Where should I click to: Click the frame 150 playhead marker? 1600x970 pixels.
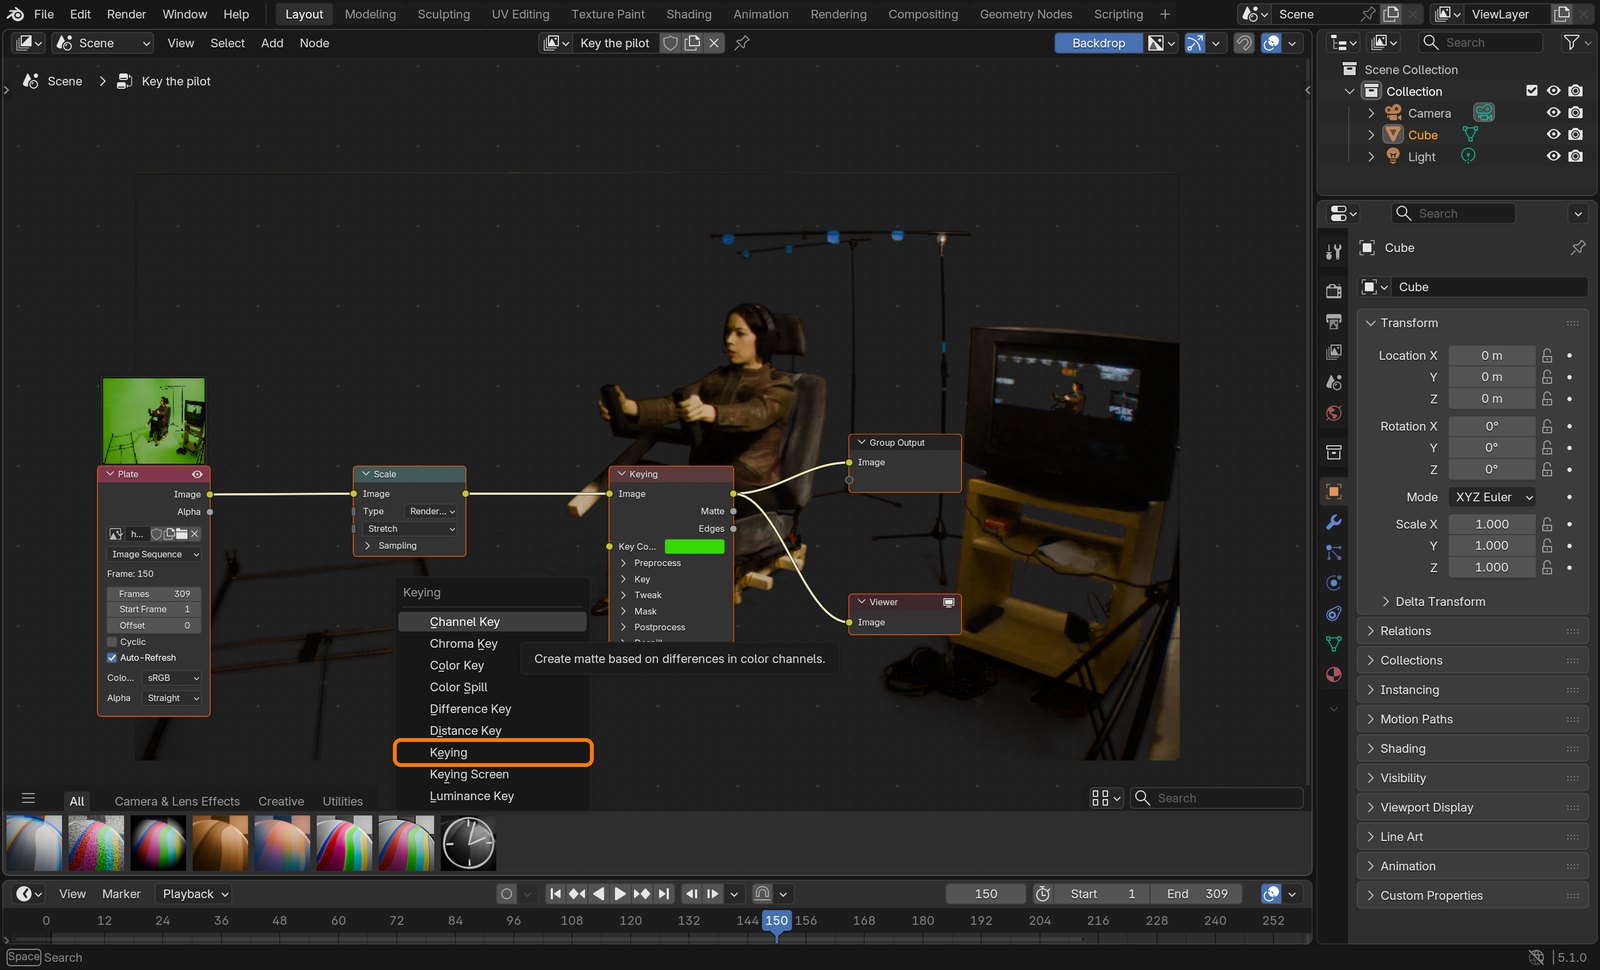(x=777, y=921)
